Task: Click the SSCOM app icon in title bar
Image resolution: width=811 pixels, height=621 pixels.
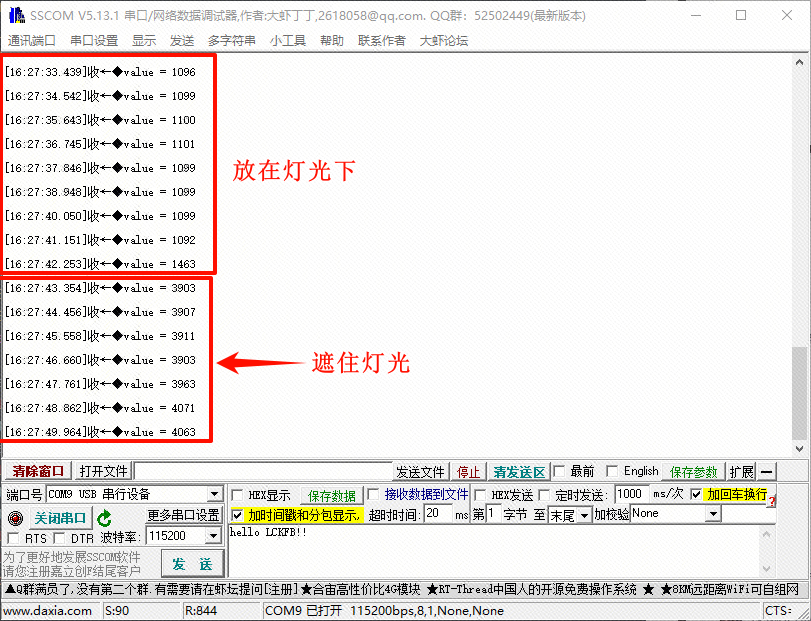Action: (x=15, y=15)
